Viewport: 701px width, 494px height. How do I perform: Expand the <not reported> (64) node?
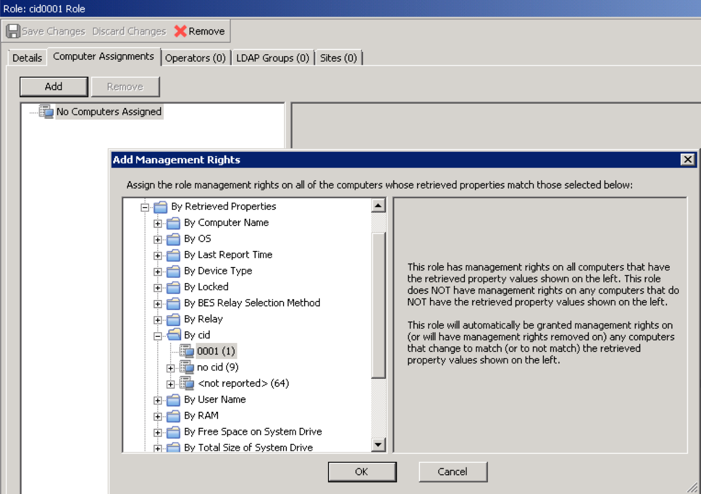click(x=171, y=383)
